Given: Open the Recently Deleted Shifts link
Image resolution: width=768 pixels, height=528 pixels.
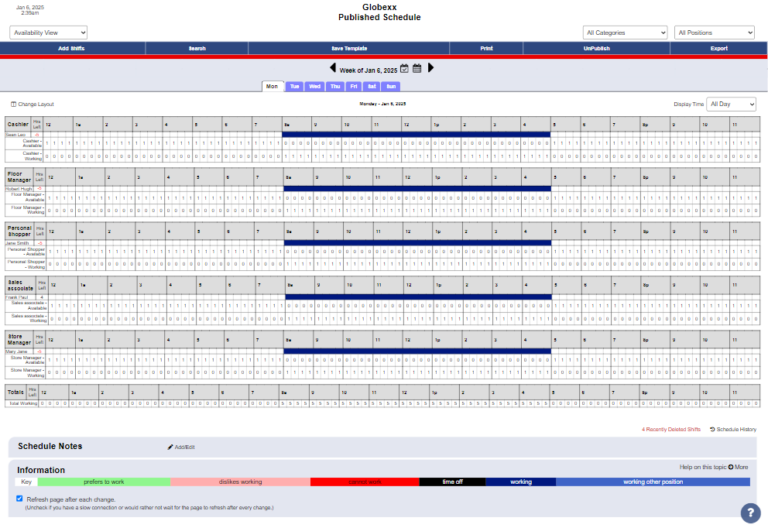Looking at the screenshot, I should click(672, 429).
